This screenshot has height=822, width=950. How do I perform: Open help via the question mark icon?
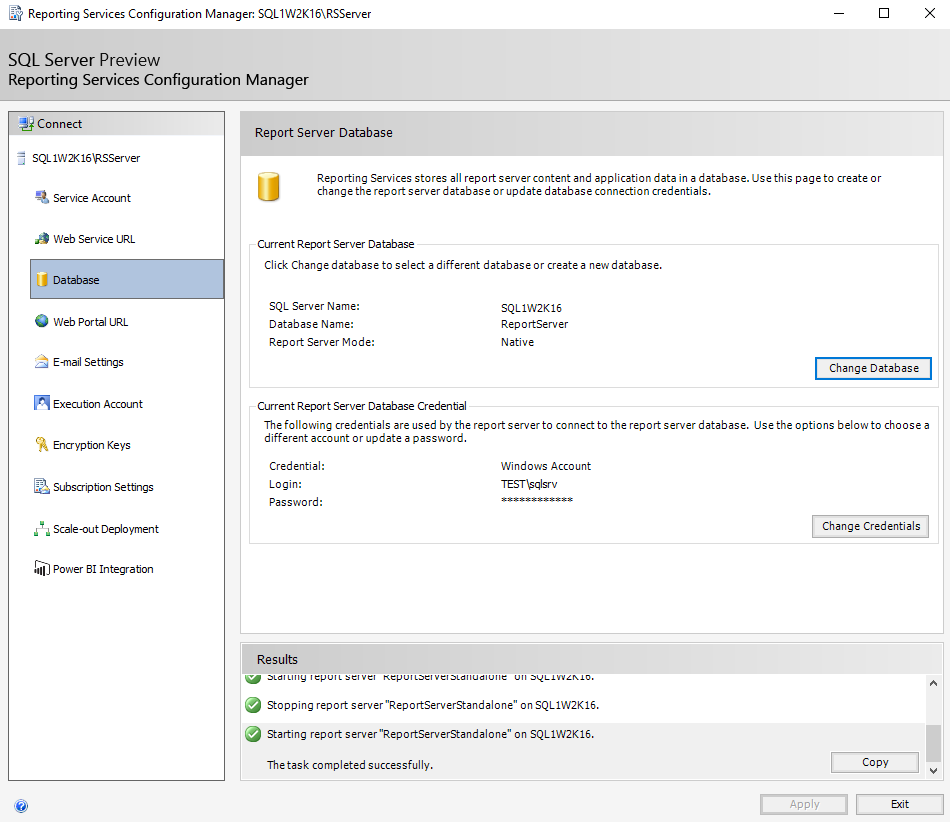click(21, 806)
